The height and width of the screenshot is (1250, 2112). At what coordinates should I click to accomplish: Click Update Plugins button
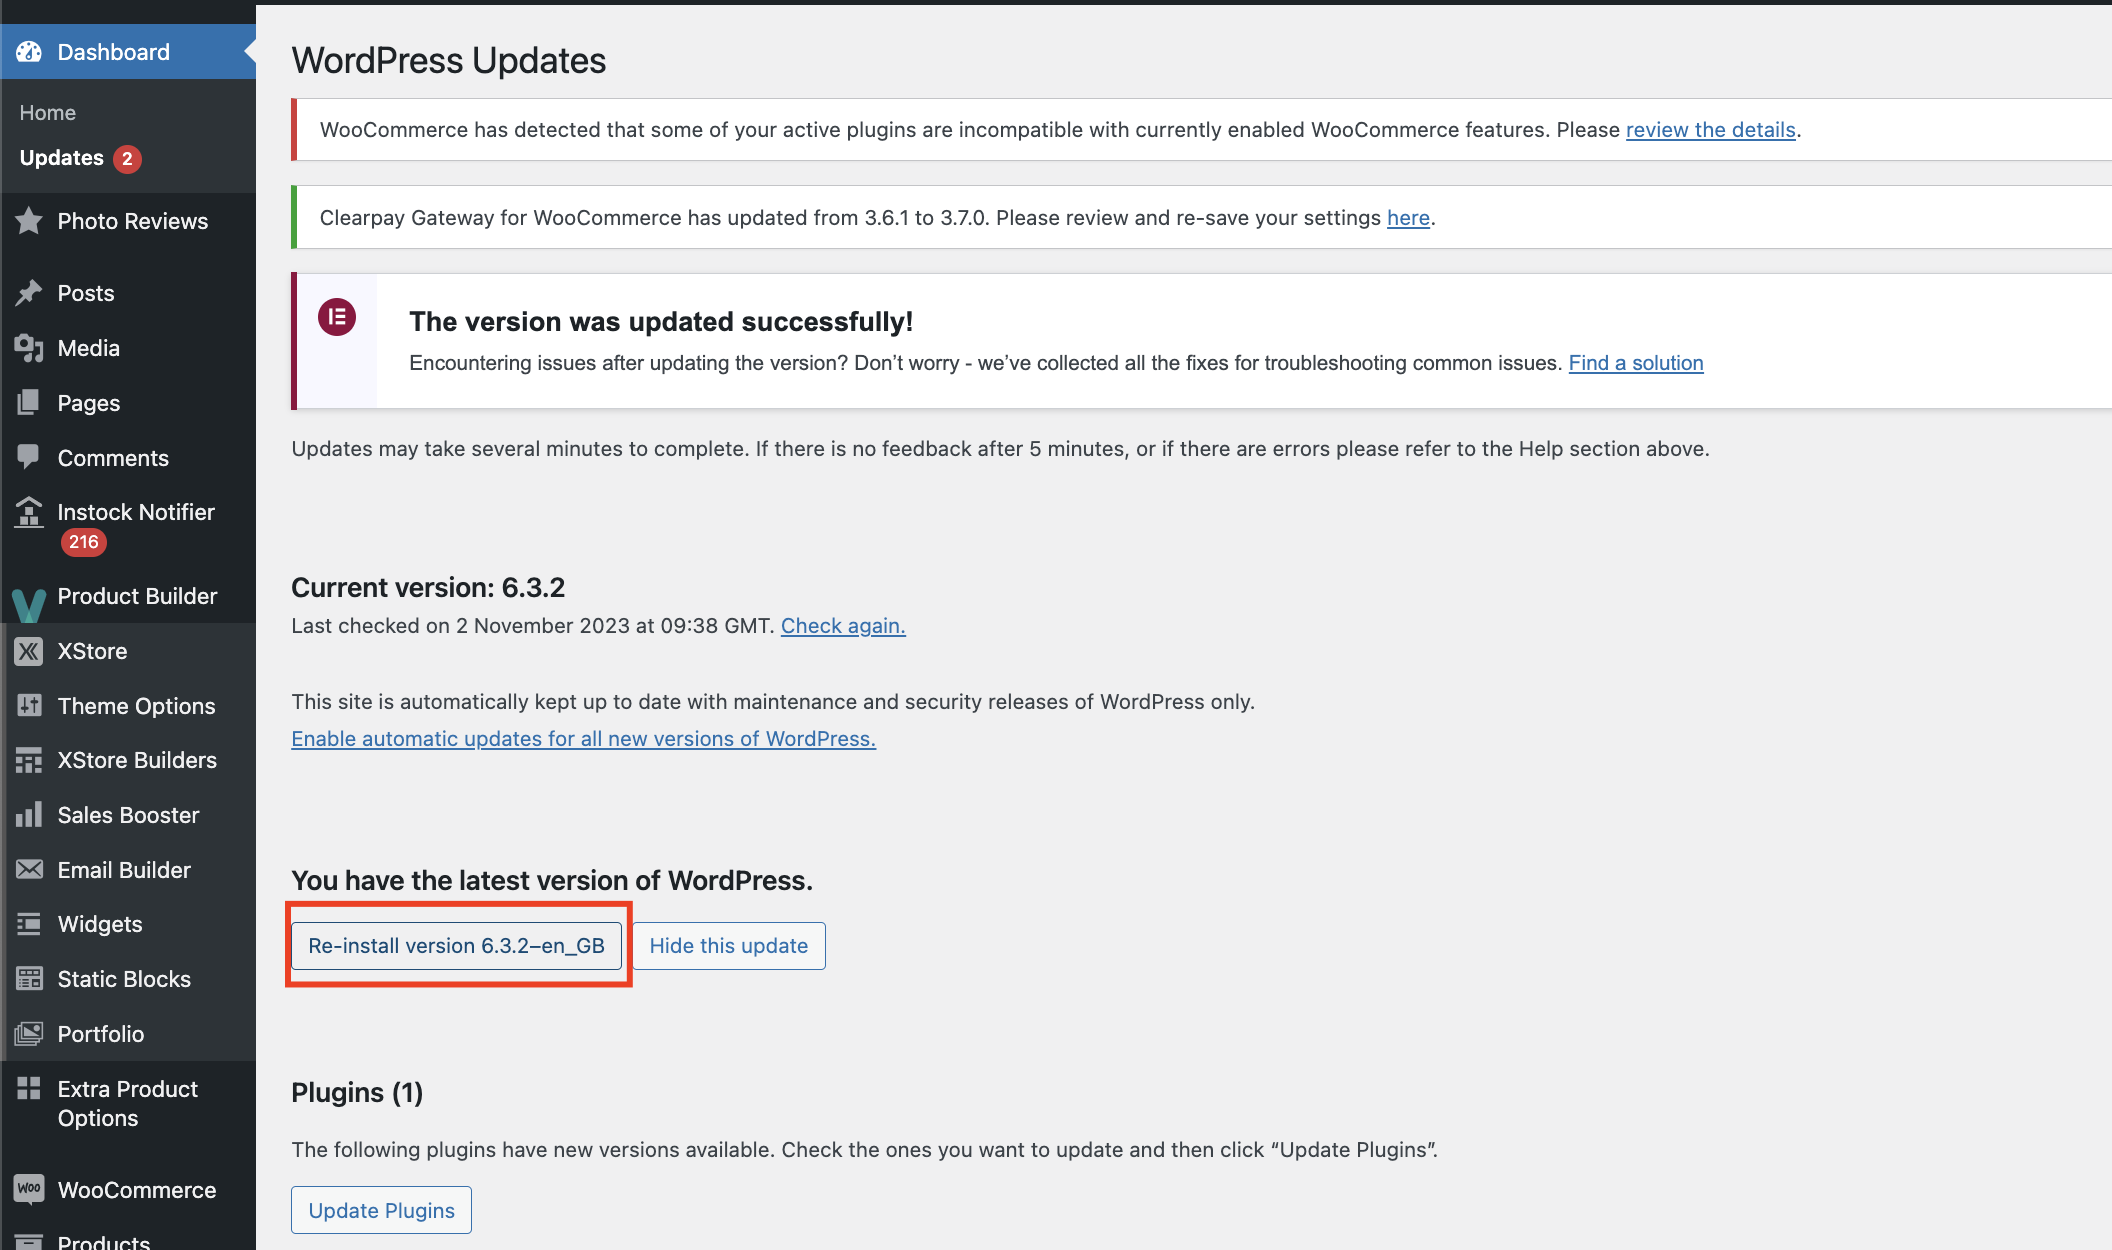pyautogui.click(x=381, y=1208)
